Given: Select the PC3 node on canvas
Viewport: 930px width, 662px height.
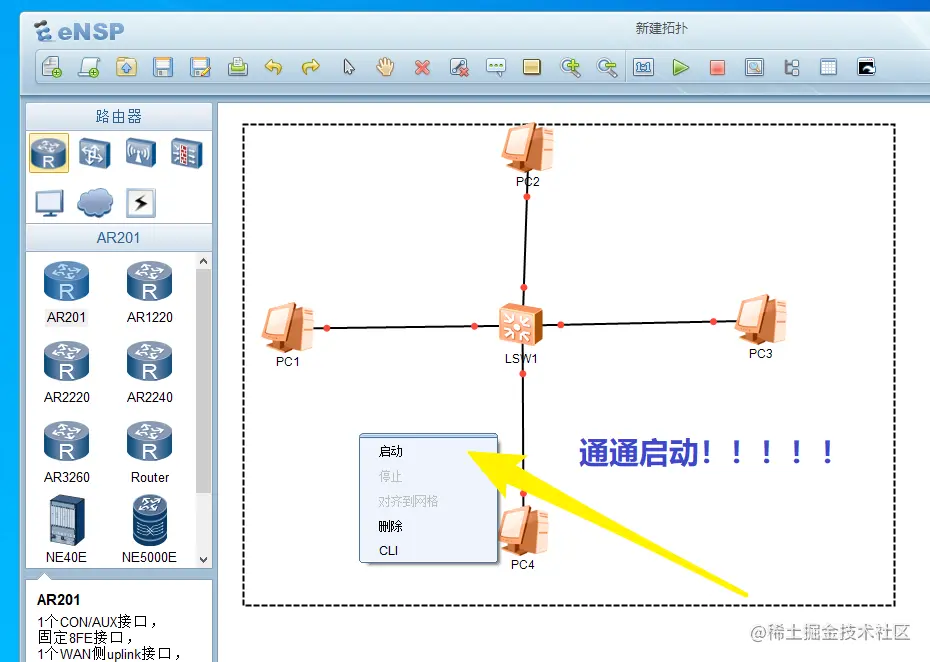Looking at the screenshot, I should pyautogui.click(x=762, y=320).
